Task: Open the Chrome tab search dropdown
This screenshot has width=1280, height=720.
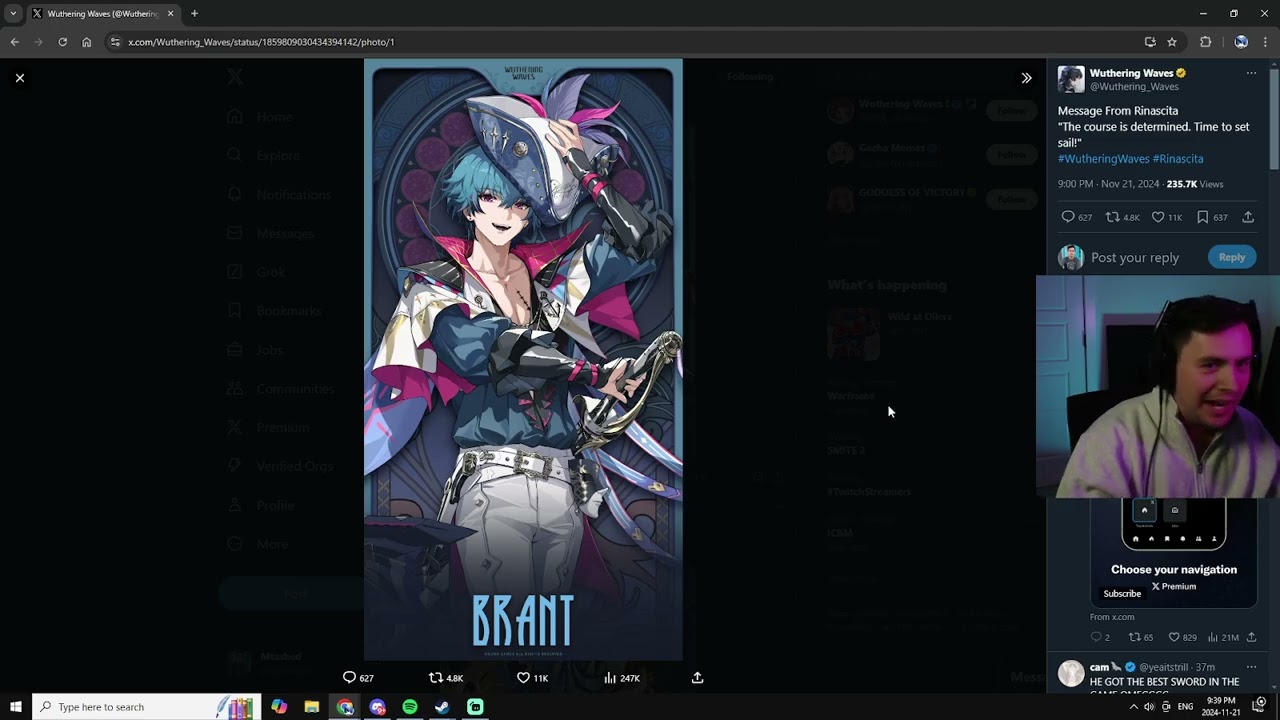Action: [x=13, y=14]
